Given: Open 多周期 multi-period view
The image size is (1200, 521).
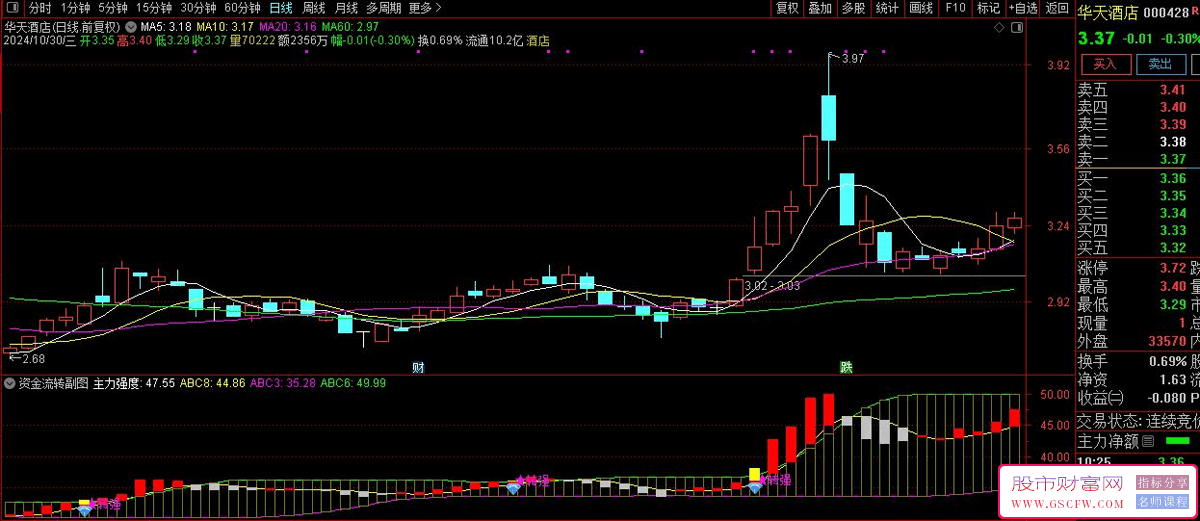Looking at the screenshot, I should coord(384,7).
